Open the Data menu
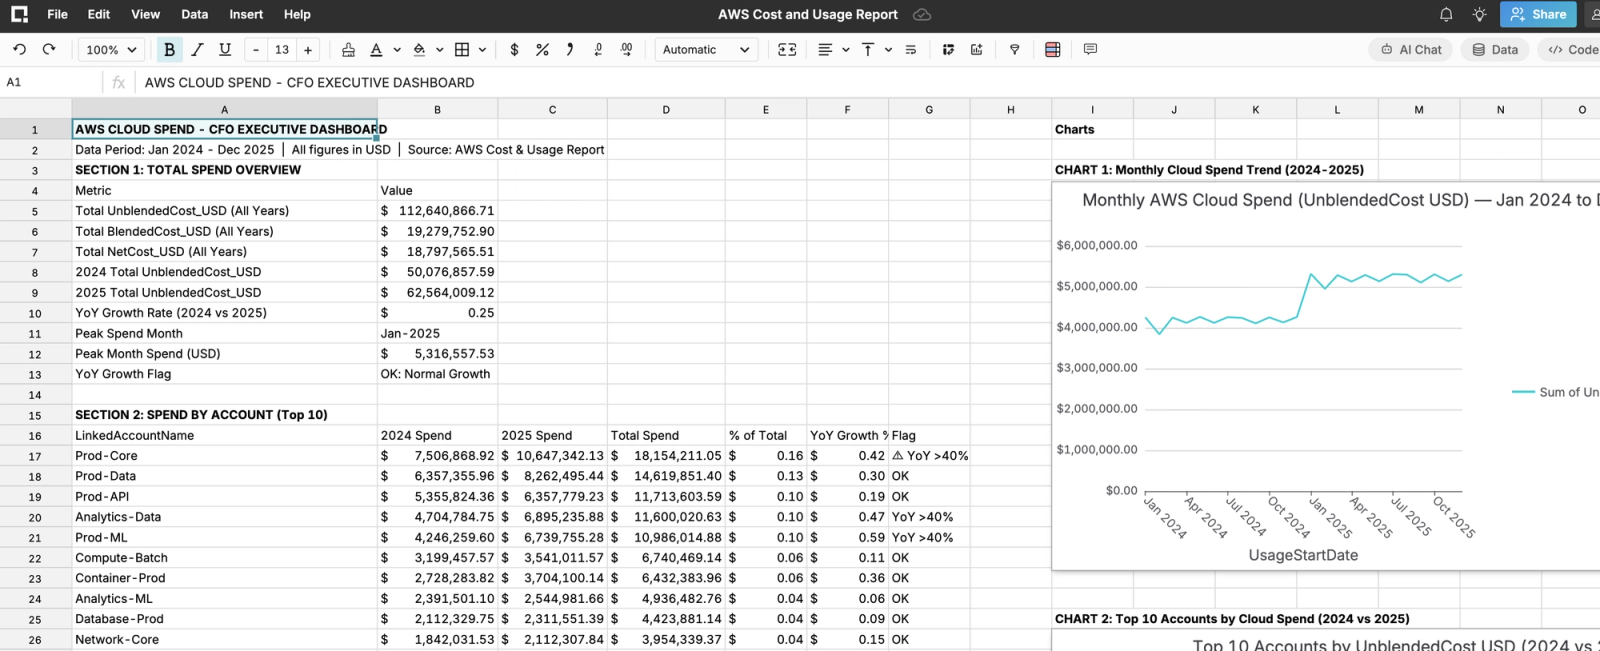 click(x=195, y=14)
